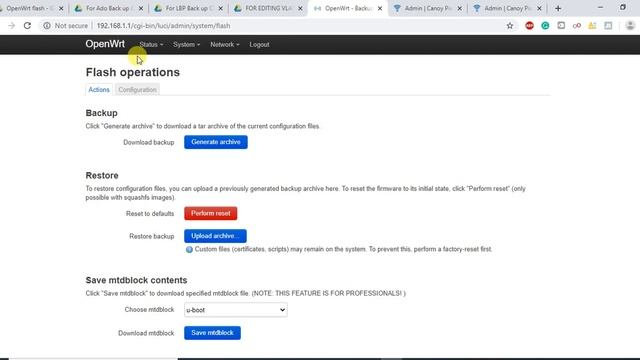This screenshot has width=640, height=360.
Task: View site info via Not secure icon
Action: 47,26
